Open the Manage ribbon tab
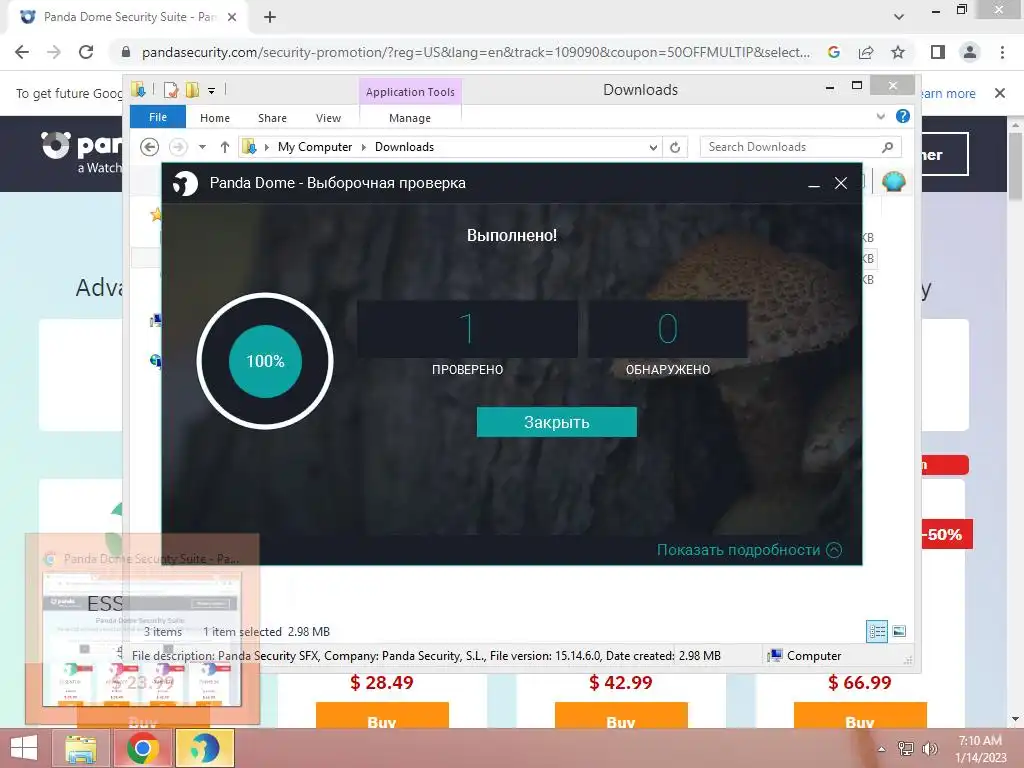The image size is (1024, 768). [409, 118]
